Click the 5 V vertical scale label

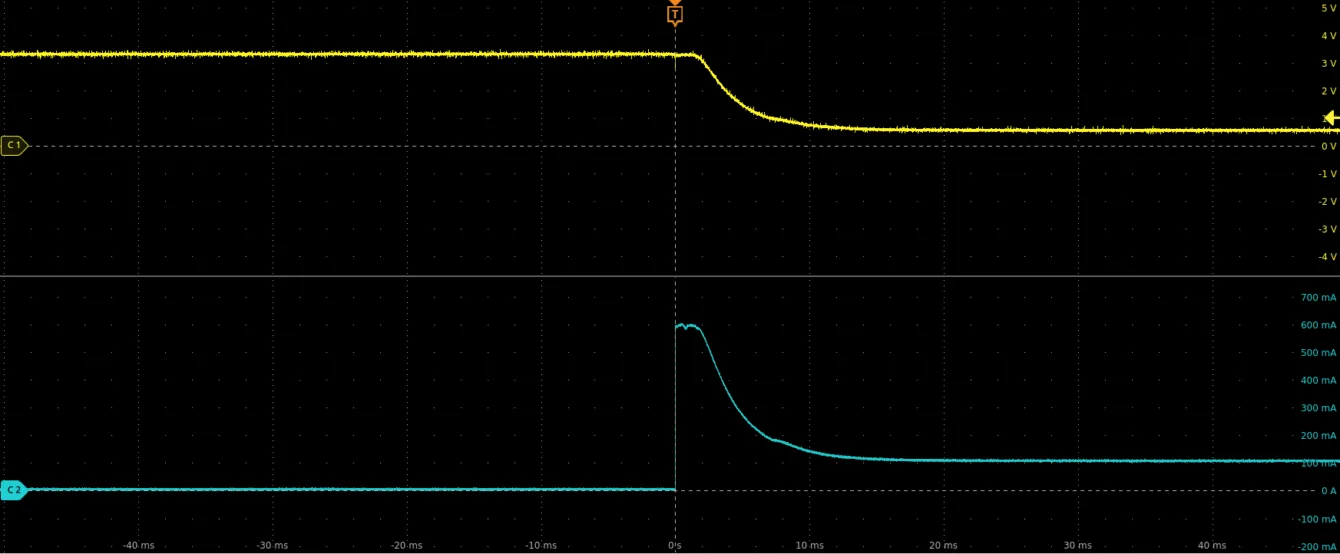[1328, 8]
